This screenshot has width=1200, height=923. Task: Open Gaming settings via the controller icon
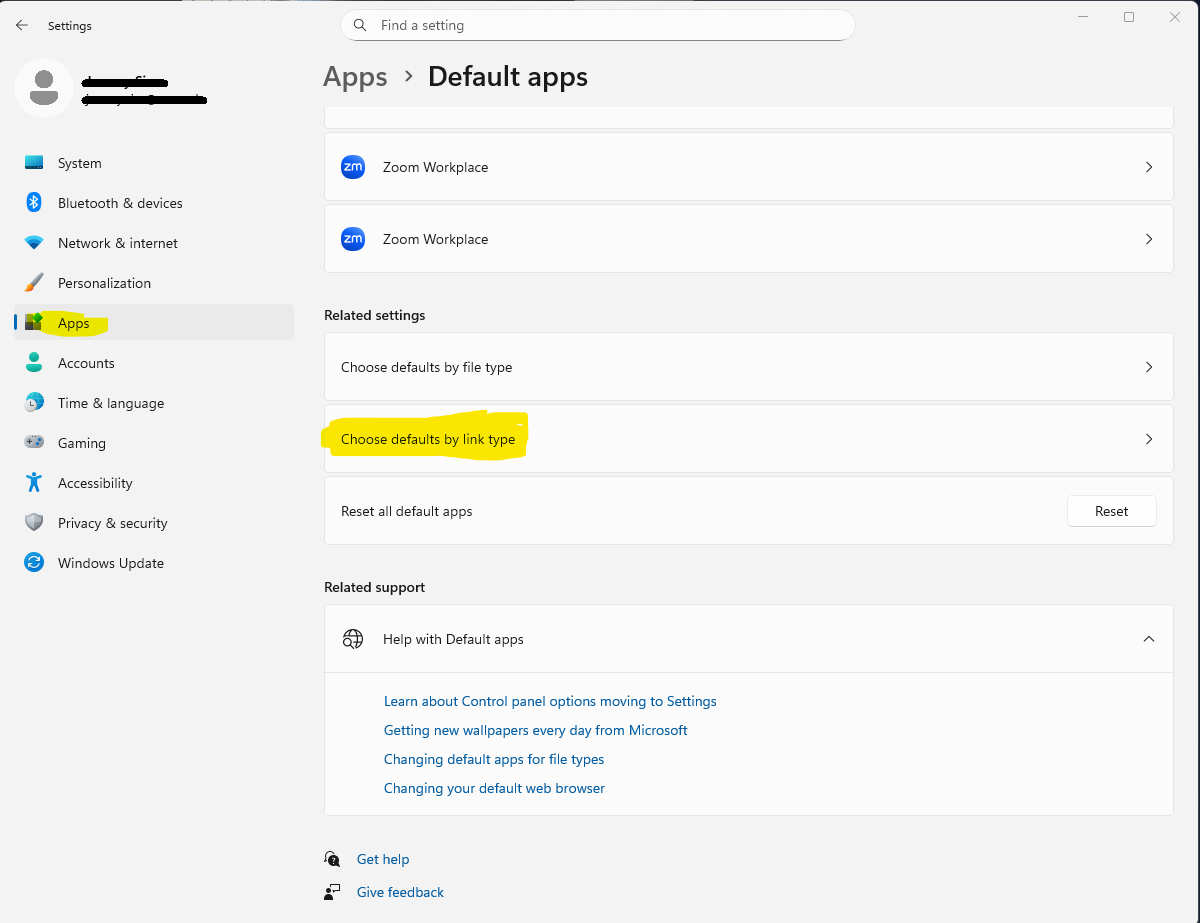(33, 442)
